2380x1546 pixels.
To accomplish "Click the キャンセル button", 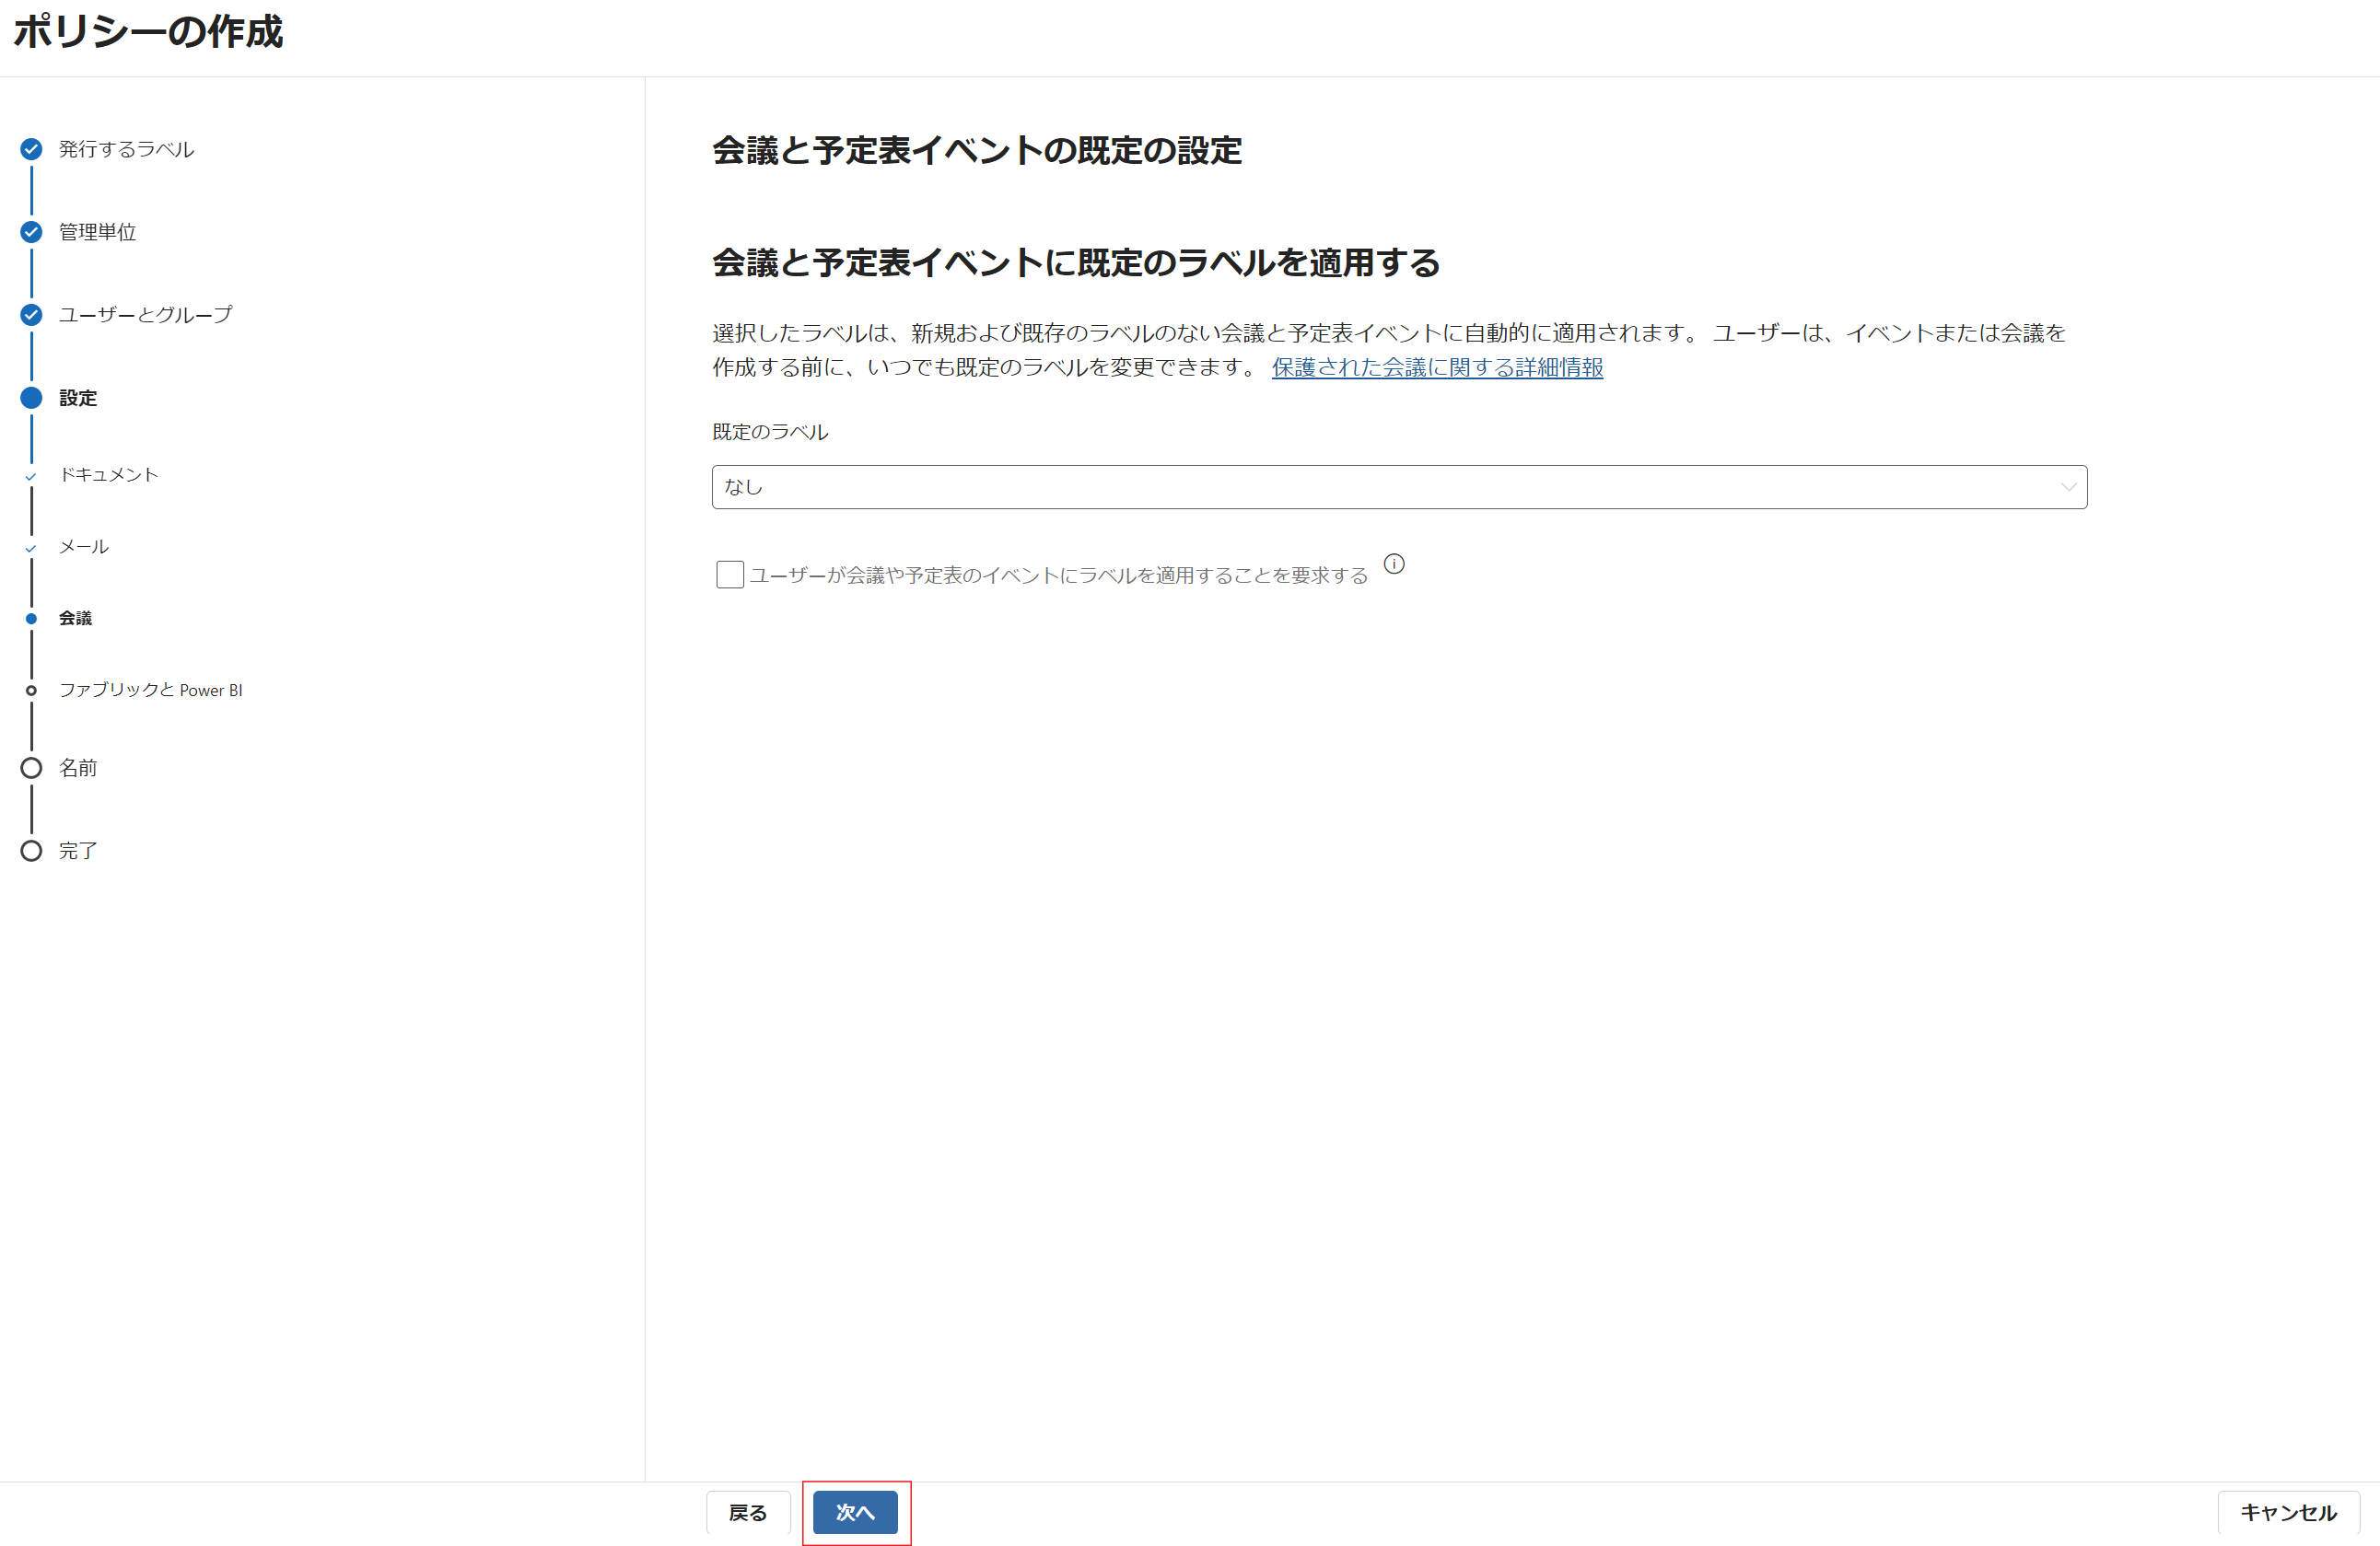I will (x=2288, y=1513).
